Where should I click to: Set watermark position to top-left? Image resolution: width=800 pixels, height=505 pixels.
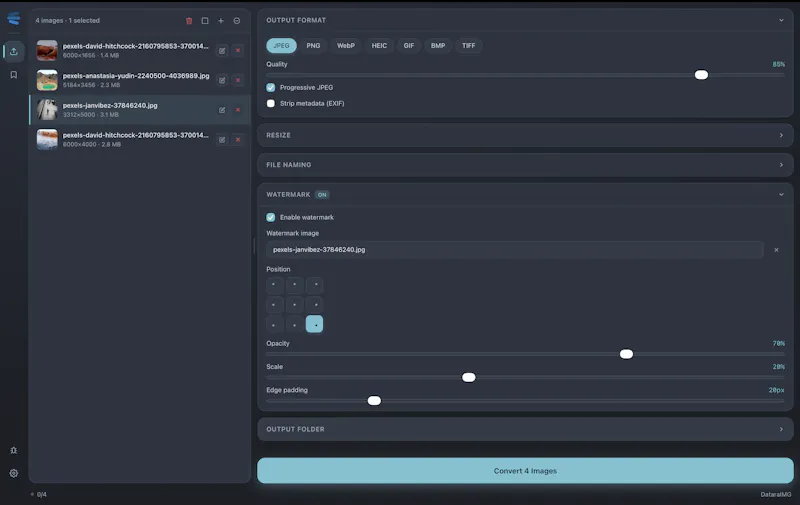pyautogui.click(x=274, y=285)
